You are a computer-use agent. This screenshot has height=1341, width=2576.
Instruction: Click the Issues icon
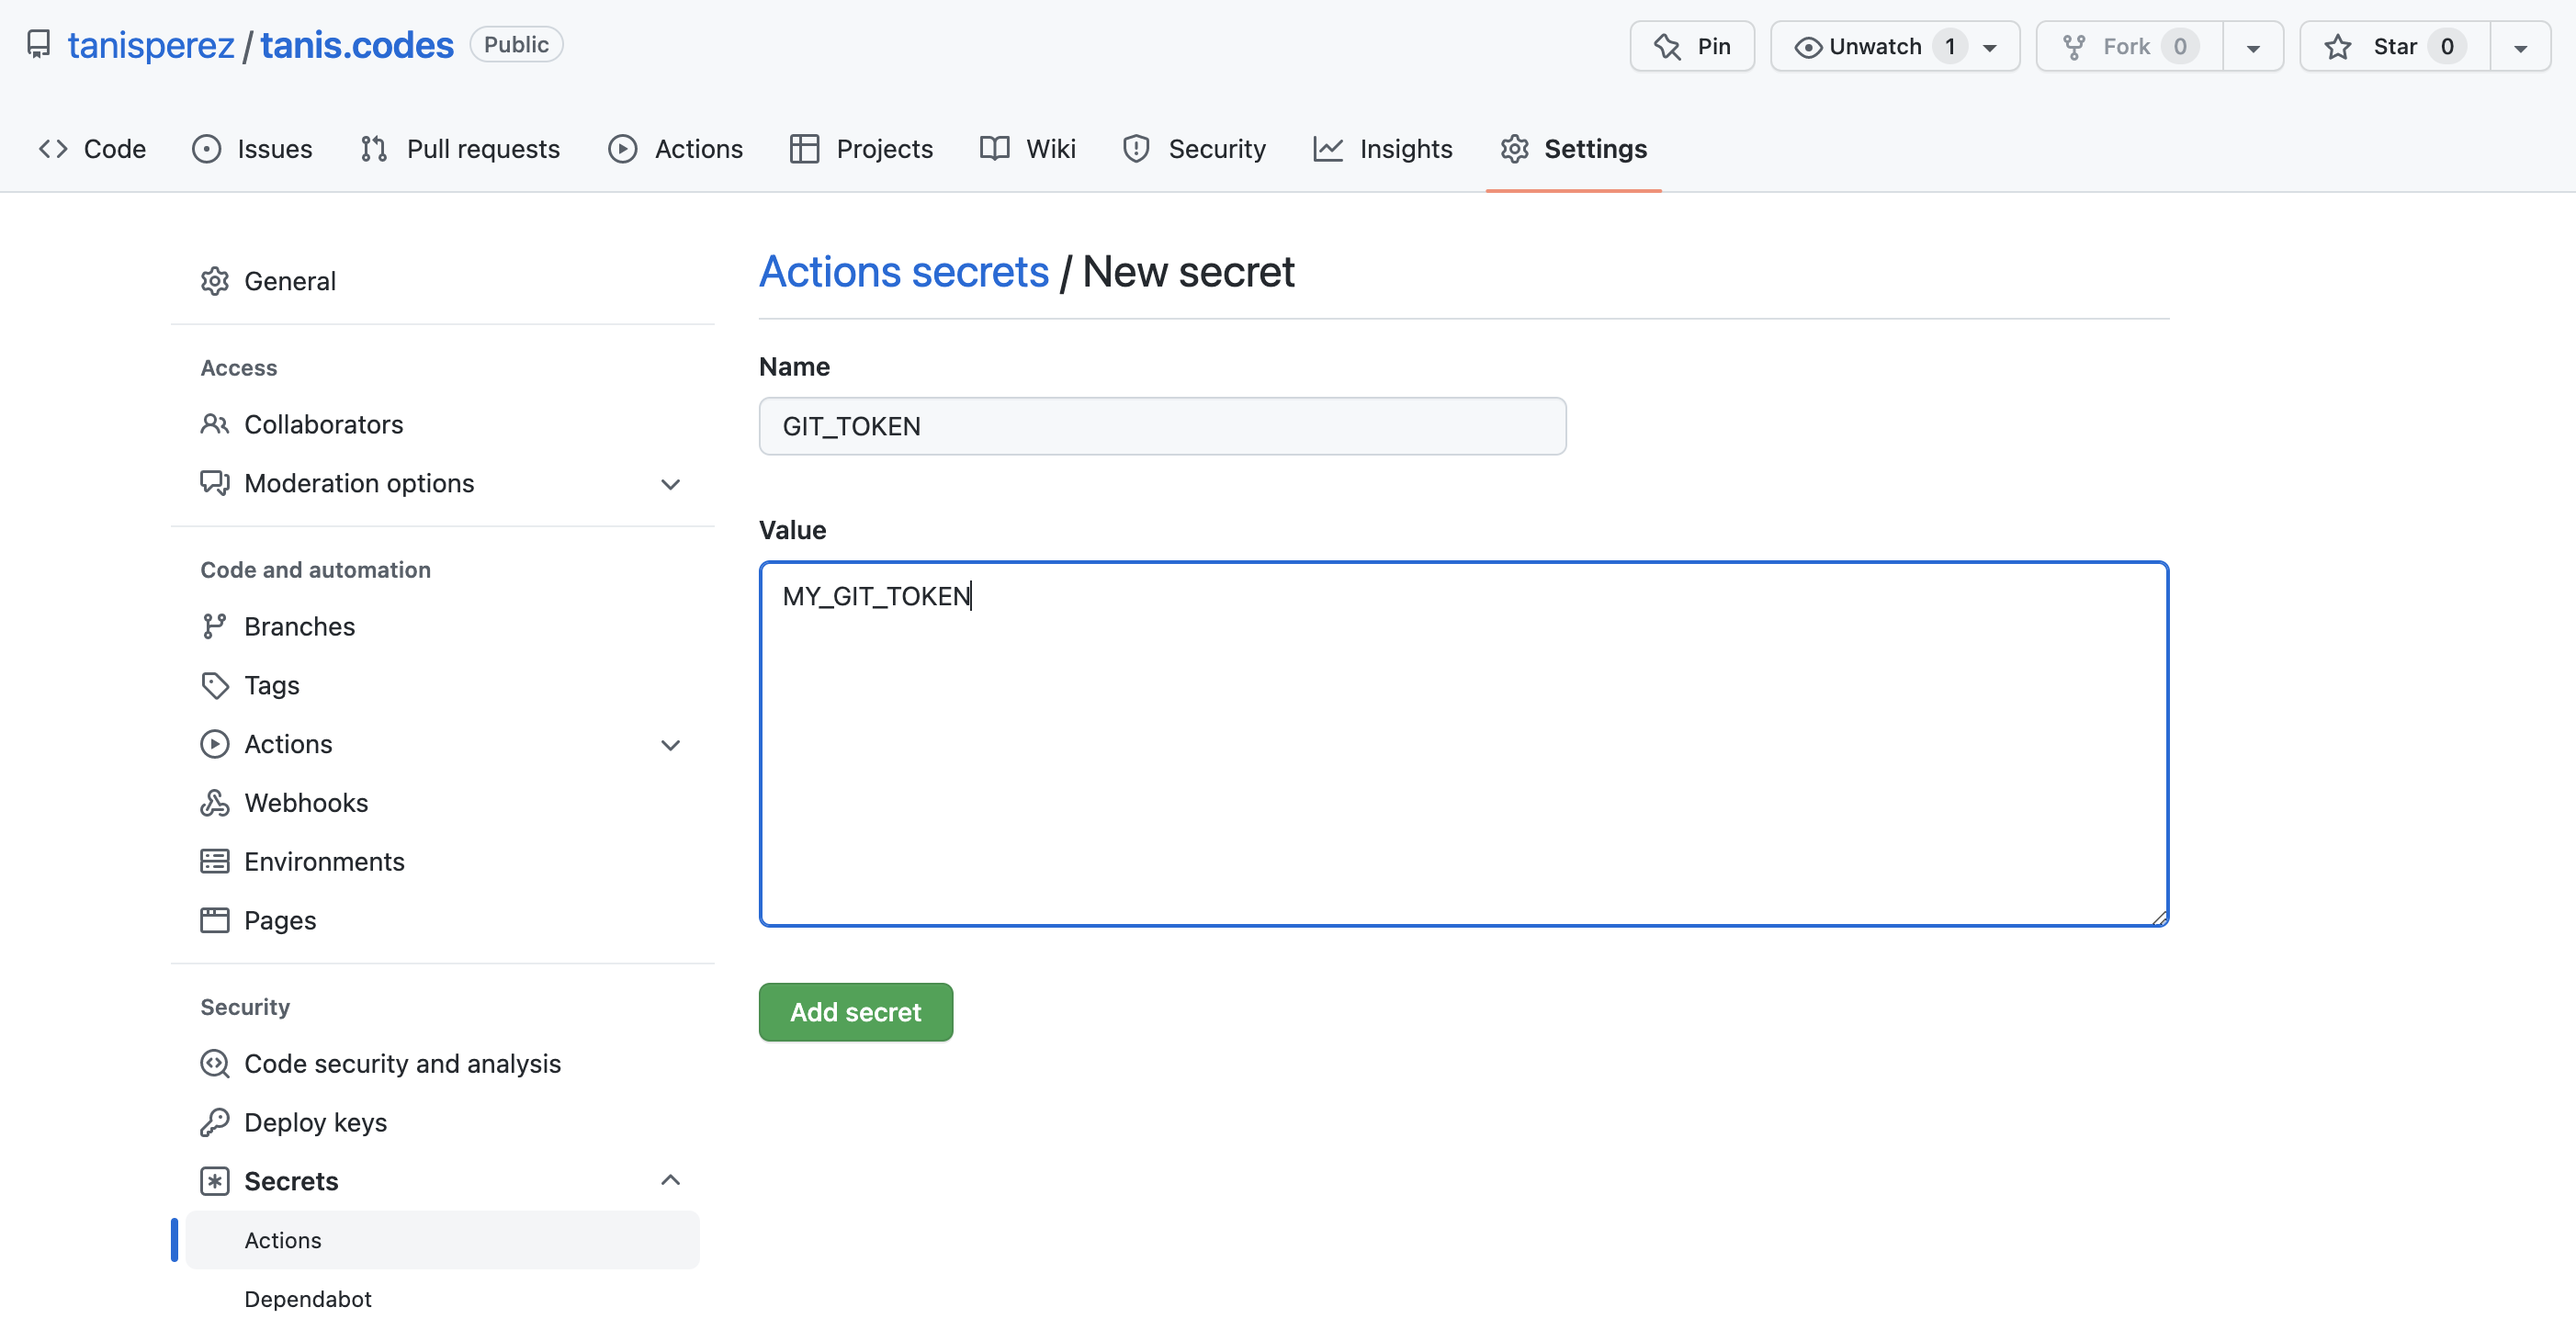pos(205,148)
